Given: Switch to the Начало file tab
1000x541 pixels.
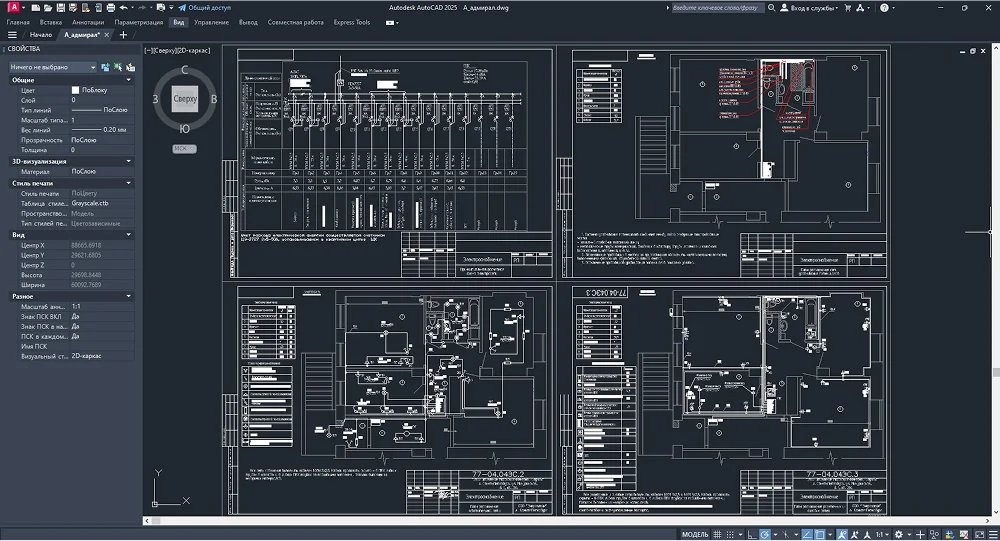Looking at the screenshot, I should 40,35.
